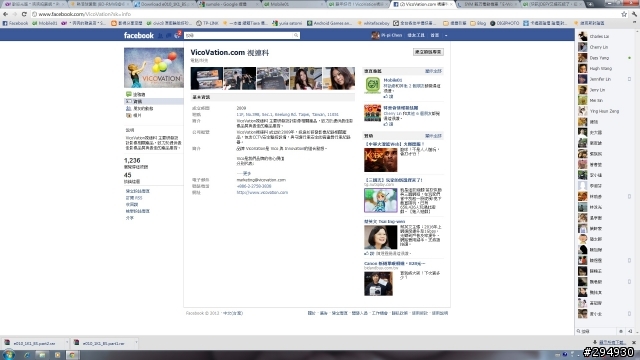Open the www.vicovation.com website link
Image resolution: width=640 pixels, height=360 pixels.
(x=262, y=192)
